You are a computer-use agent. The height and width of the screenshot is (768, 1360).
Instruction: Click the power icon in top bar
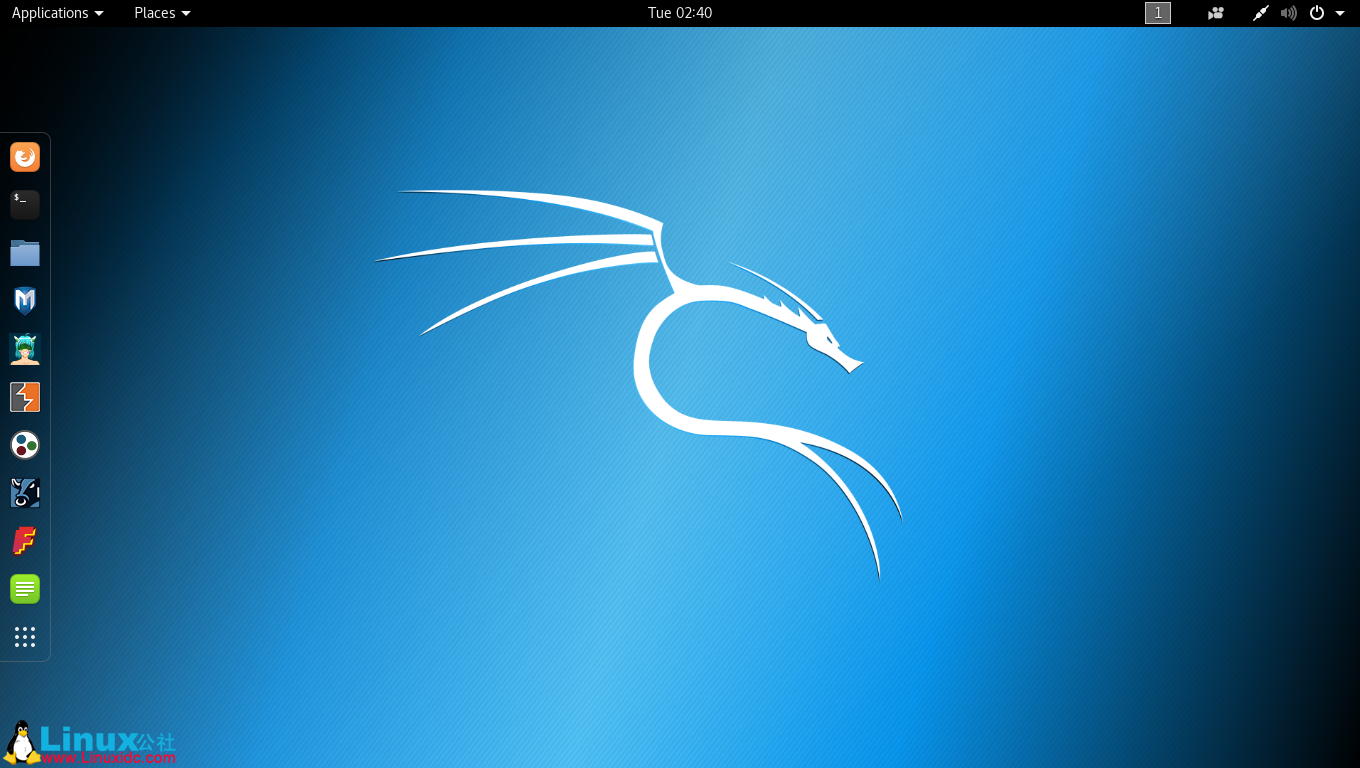point(1317,13)
